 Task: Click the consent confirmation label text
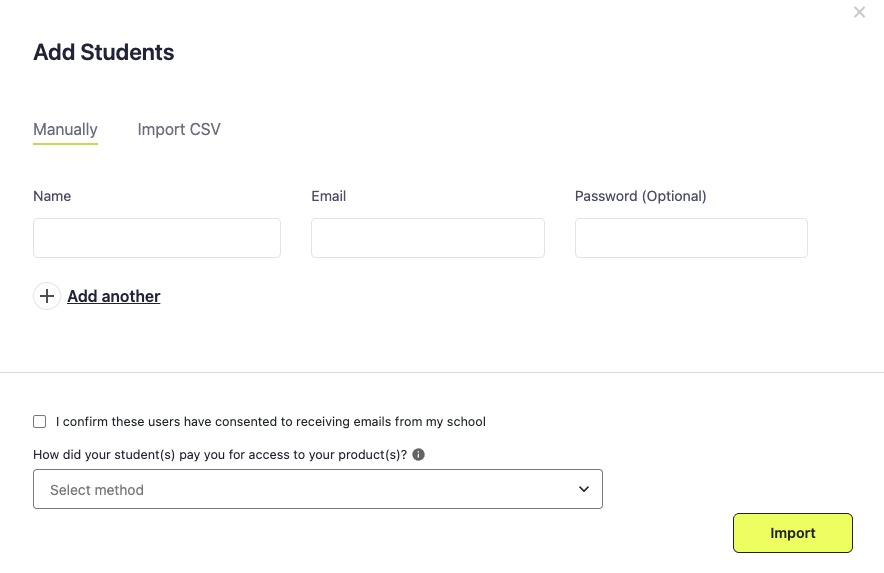pyautogui.click(x=271, y=422)
